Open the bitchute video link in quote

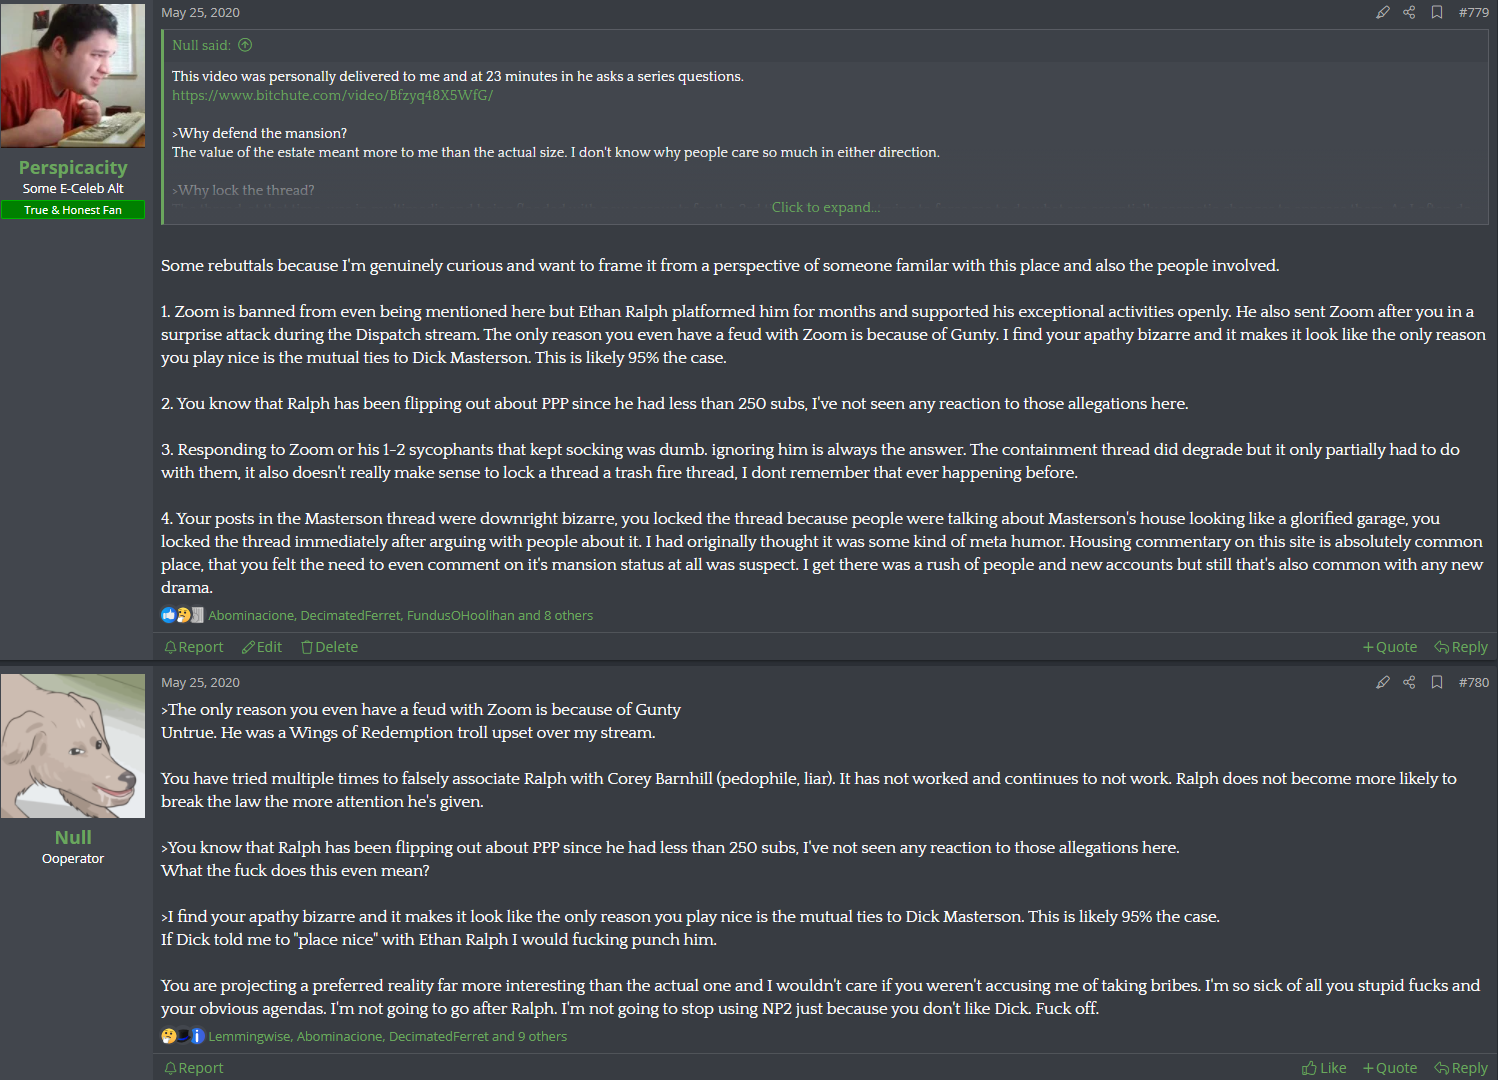pos(332,95)
